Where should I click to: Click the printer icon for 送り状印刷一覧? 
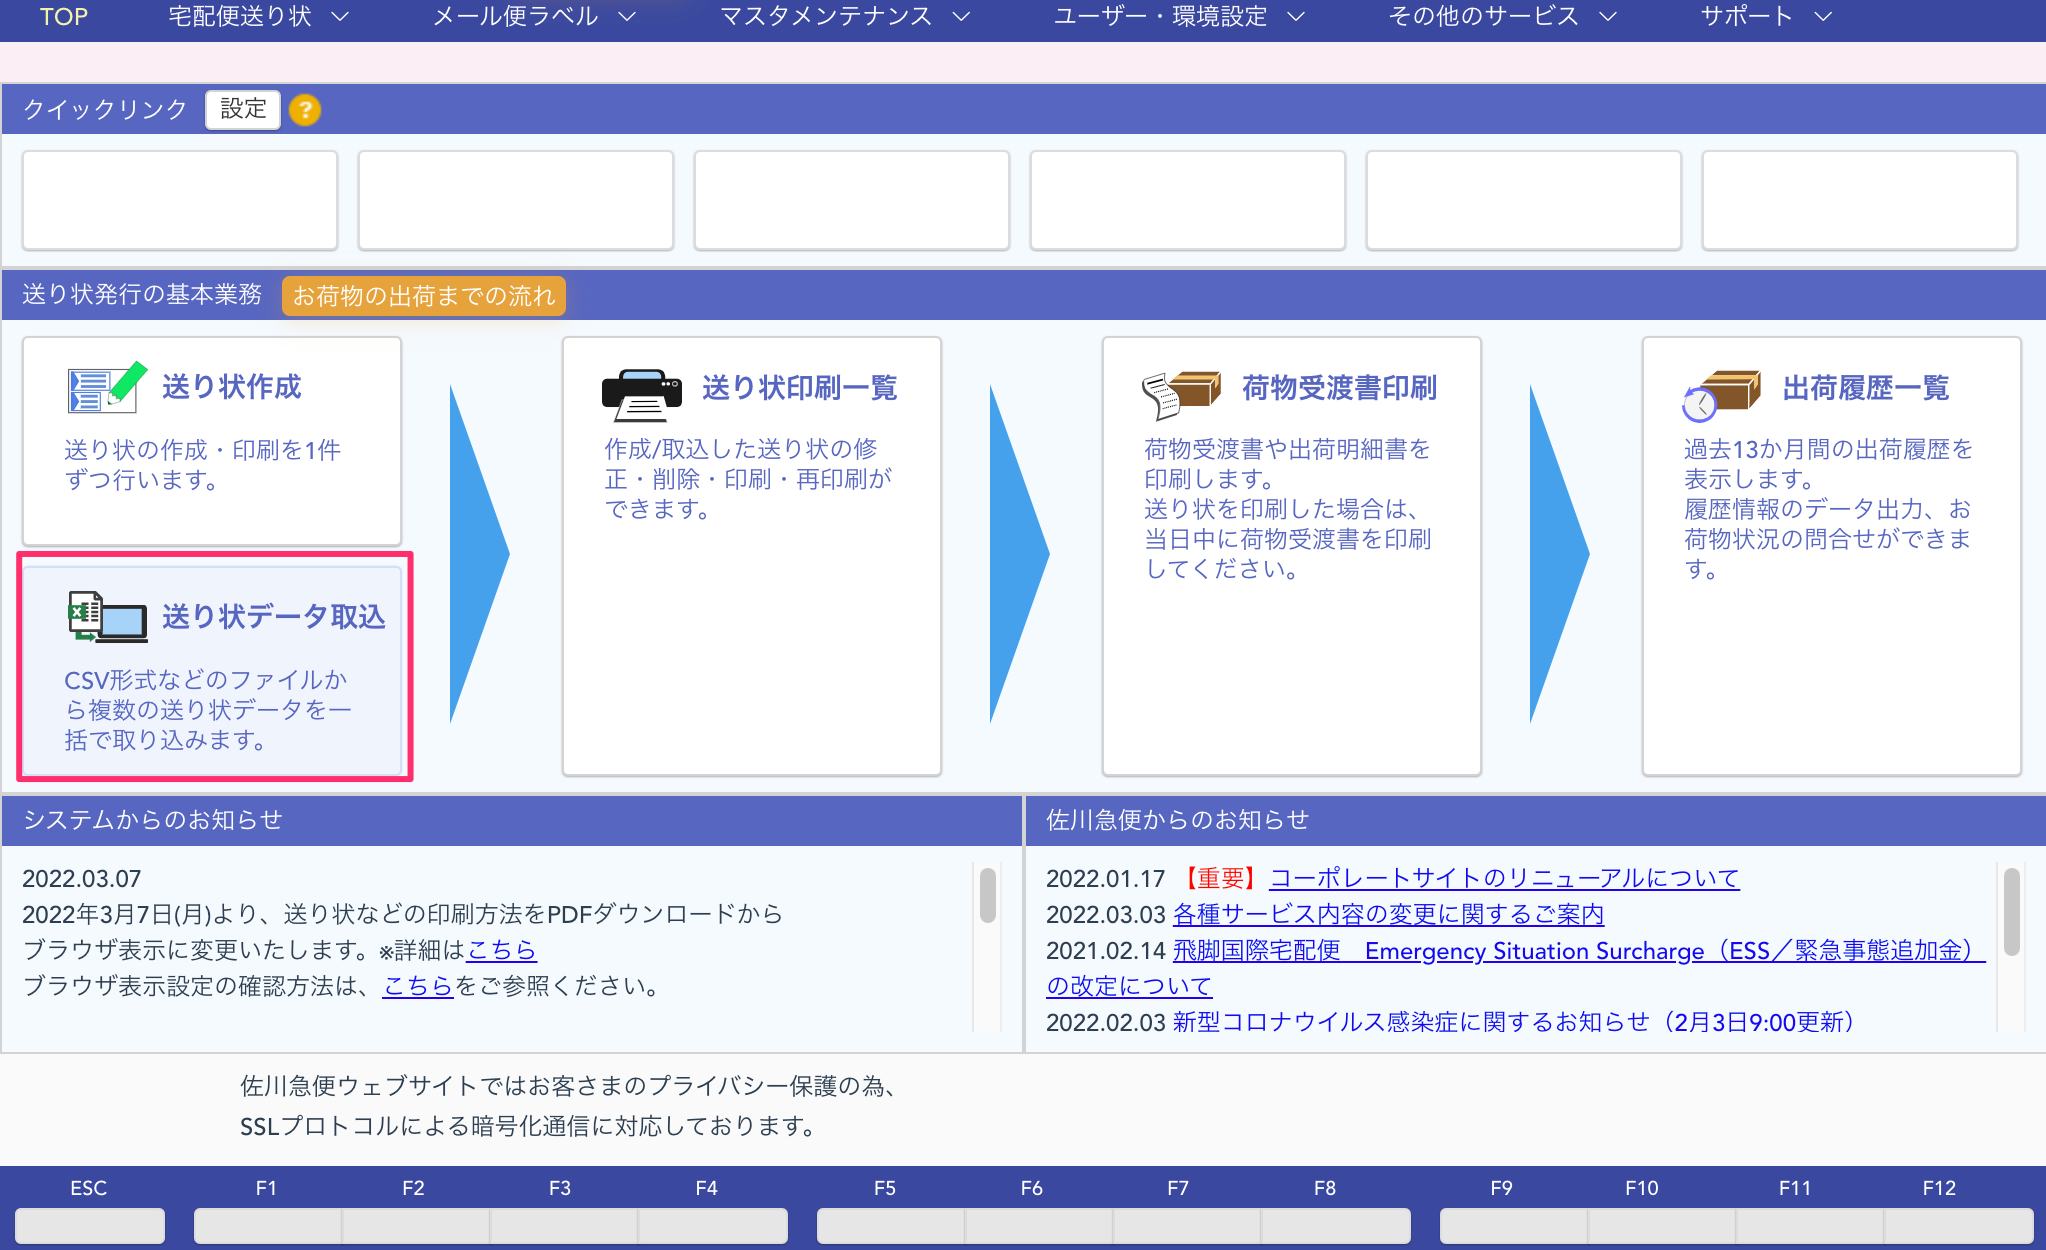tap(641, 395)
